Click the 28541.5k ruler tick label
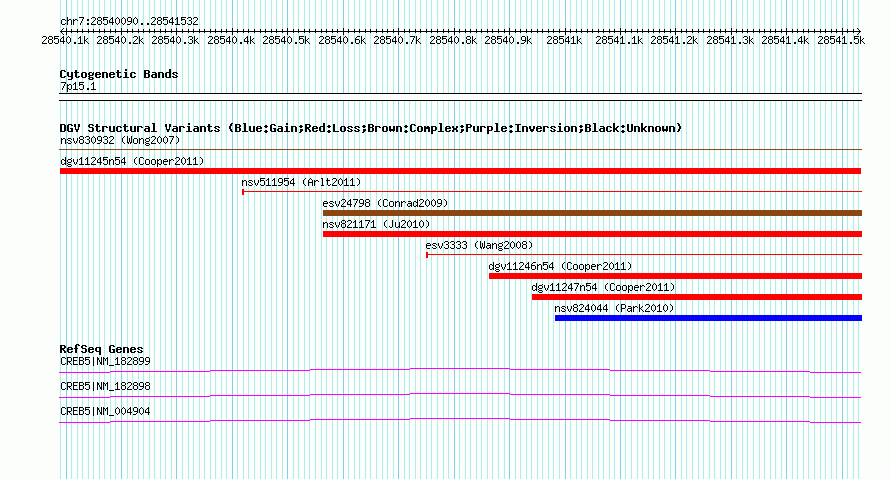The height and width of the screenshot is (479, 890). tap(841, 40)
